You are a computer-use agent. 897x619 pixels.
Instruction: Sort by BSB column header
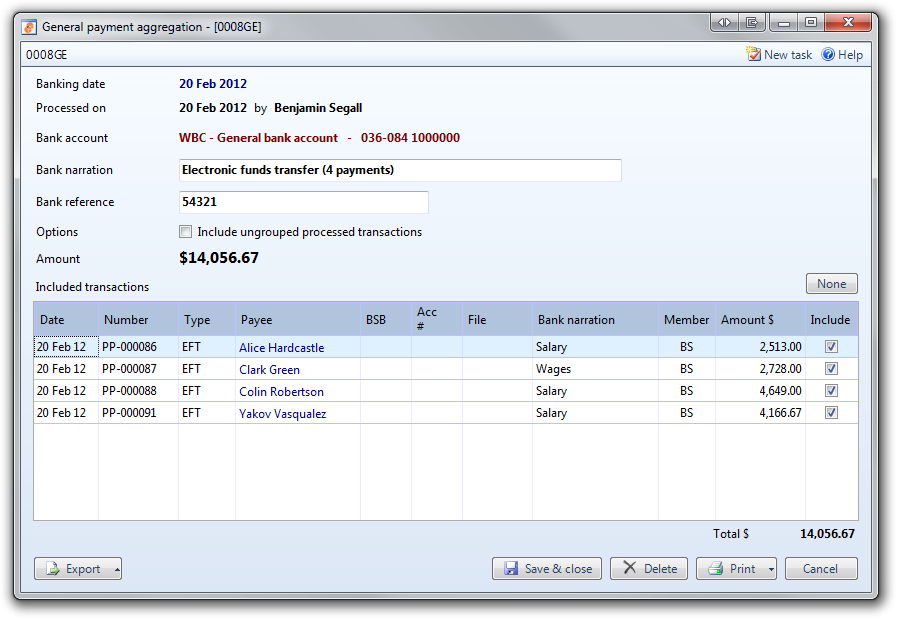[386, 320]
